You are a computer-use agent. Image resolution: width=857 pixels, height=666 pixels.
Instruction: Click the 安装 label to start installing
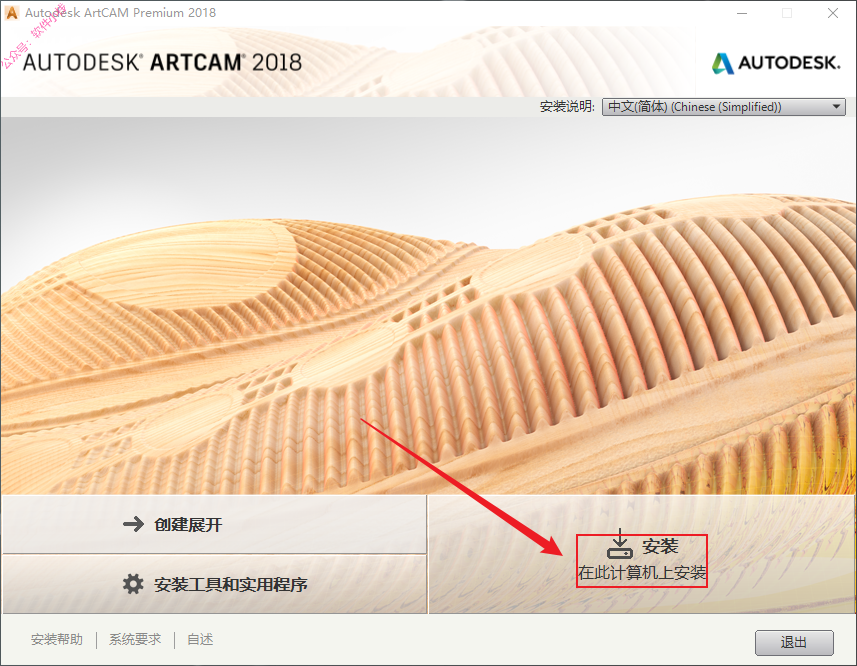pyautogui.click(x=660, y=546)
